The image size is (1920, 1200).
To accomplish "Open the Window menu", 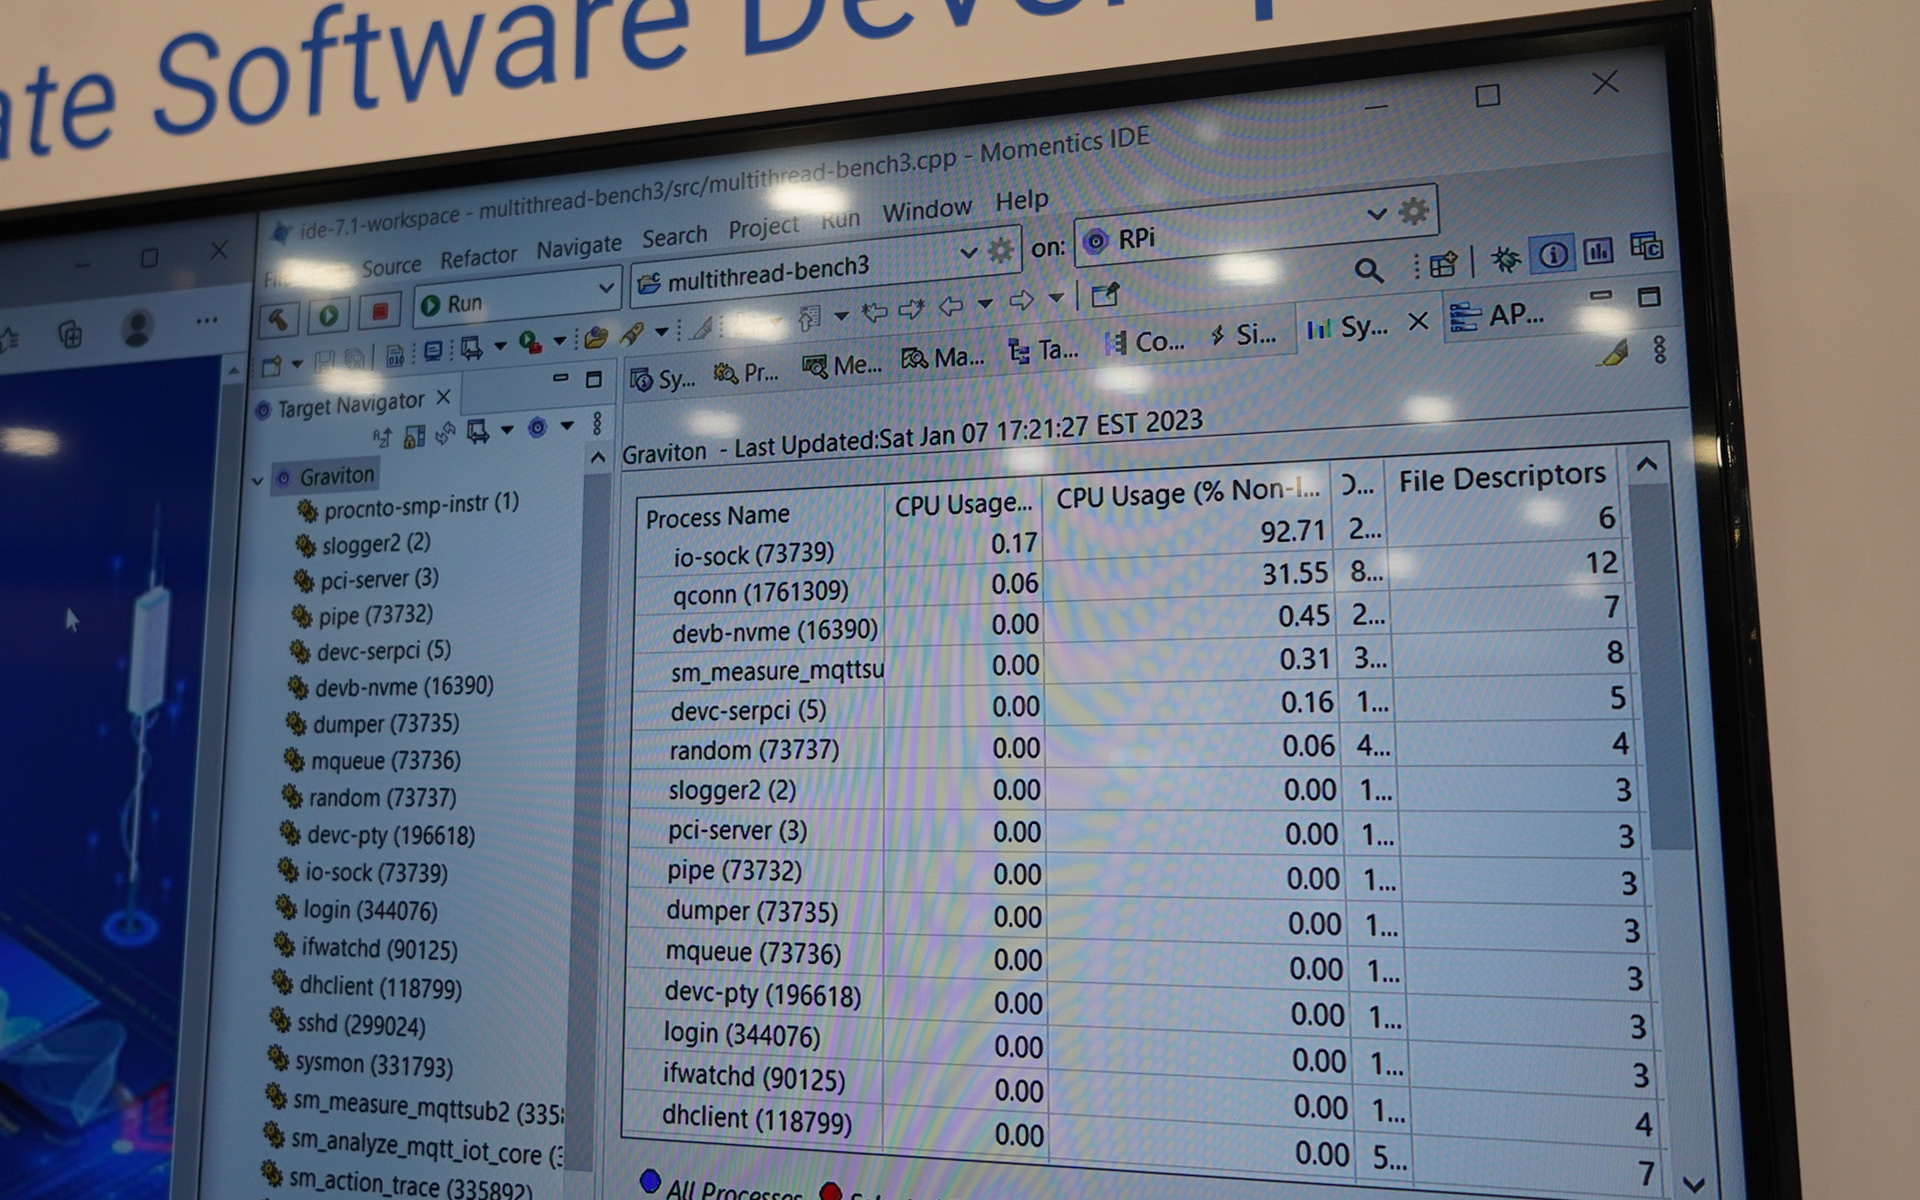I will click(926, 209).
